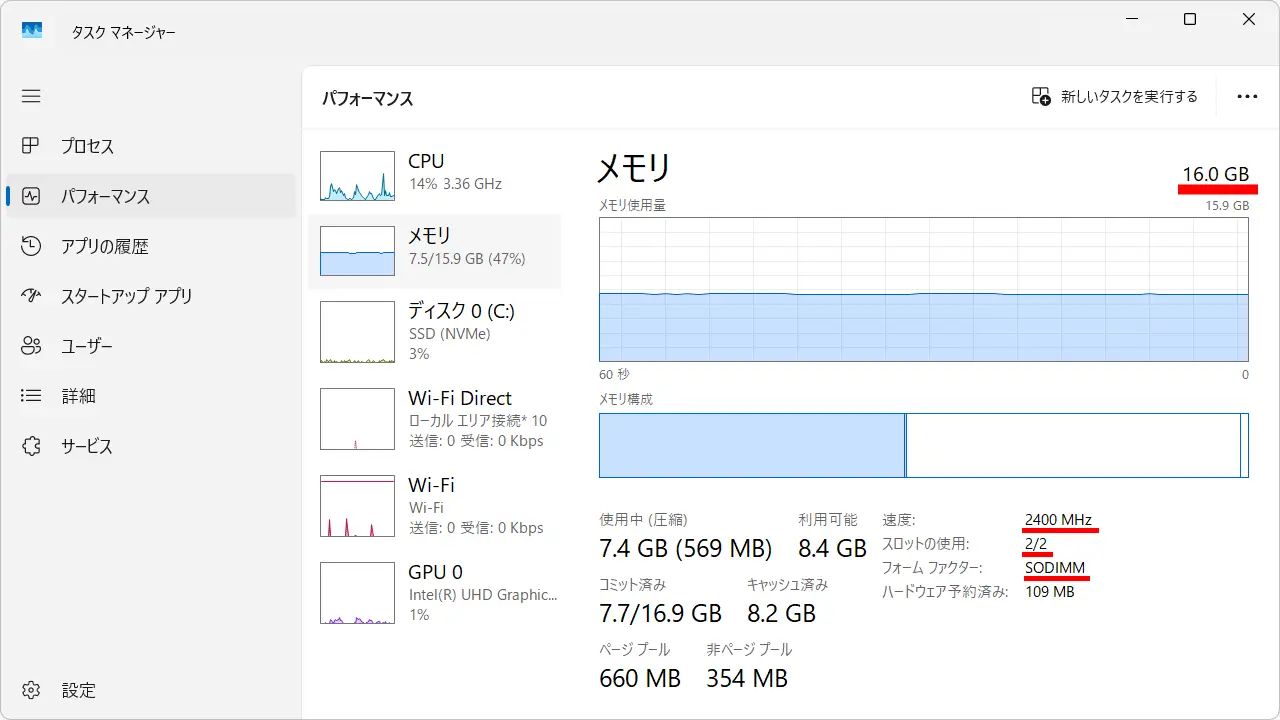Open the three-dot more options menu
Image resolution: width=1280 pixels, height=720 pixels.
point(1247,97)
